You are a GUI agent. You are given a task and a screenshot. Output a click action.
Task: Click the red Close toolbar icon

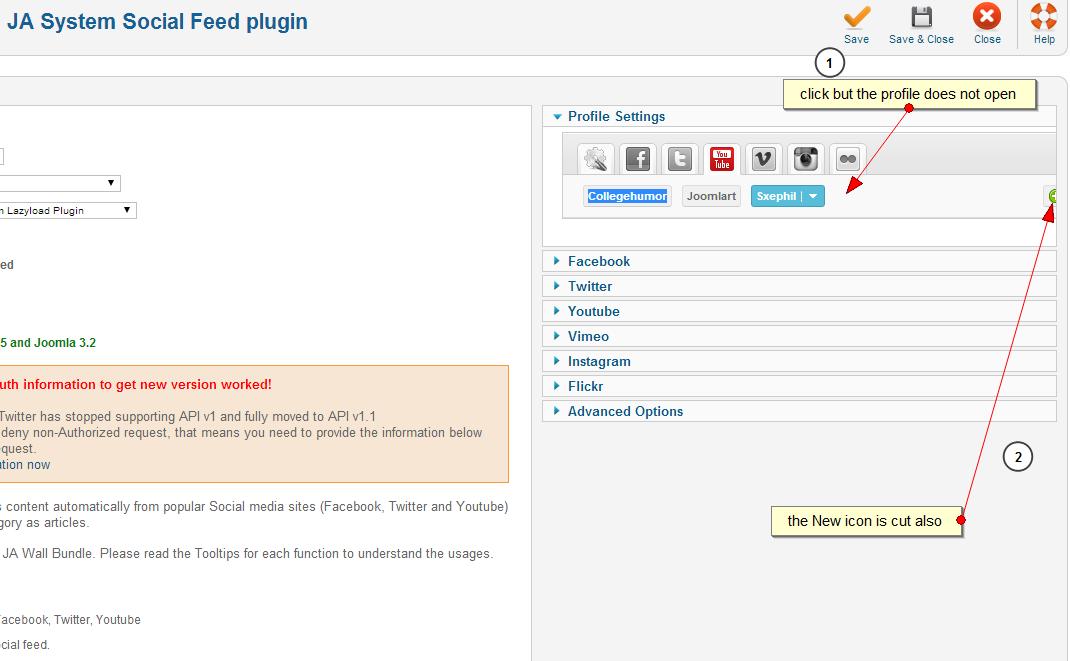(987, 18)
